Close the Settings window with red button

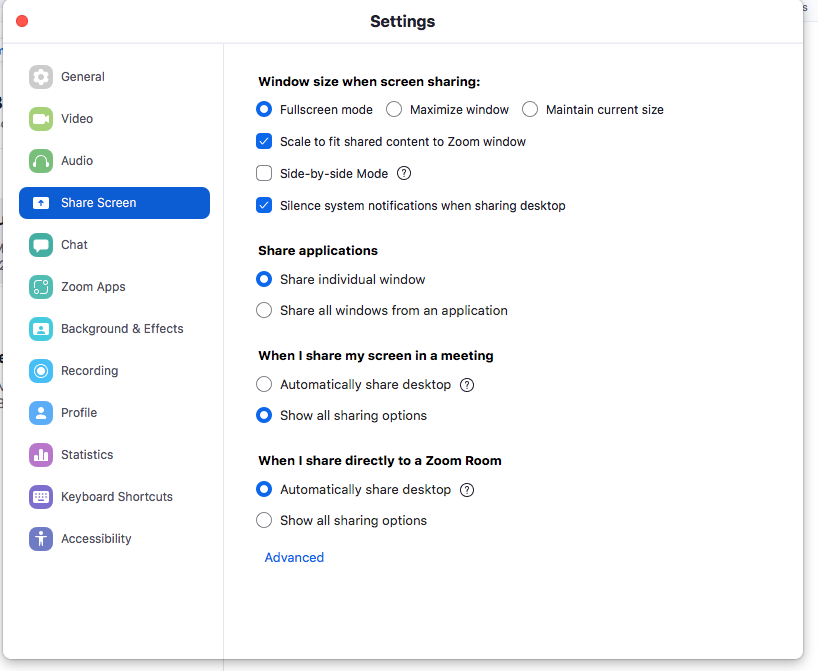22,21
